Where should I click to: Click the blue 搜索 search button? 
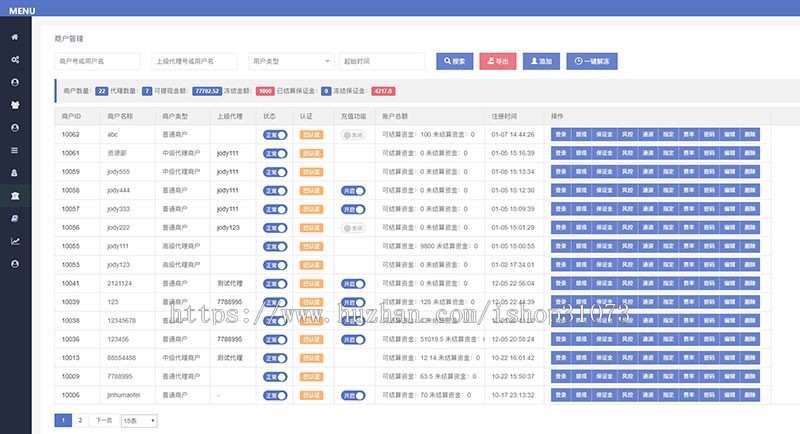pyautogui.click(x=453, y=61)
